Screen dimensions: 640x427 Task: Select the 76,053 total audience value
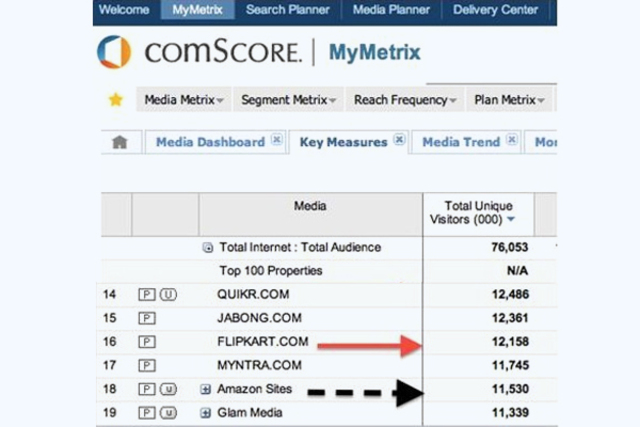[510, 247]
